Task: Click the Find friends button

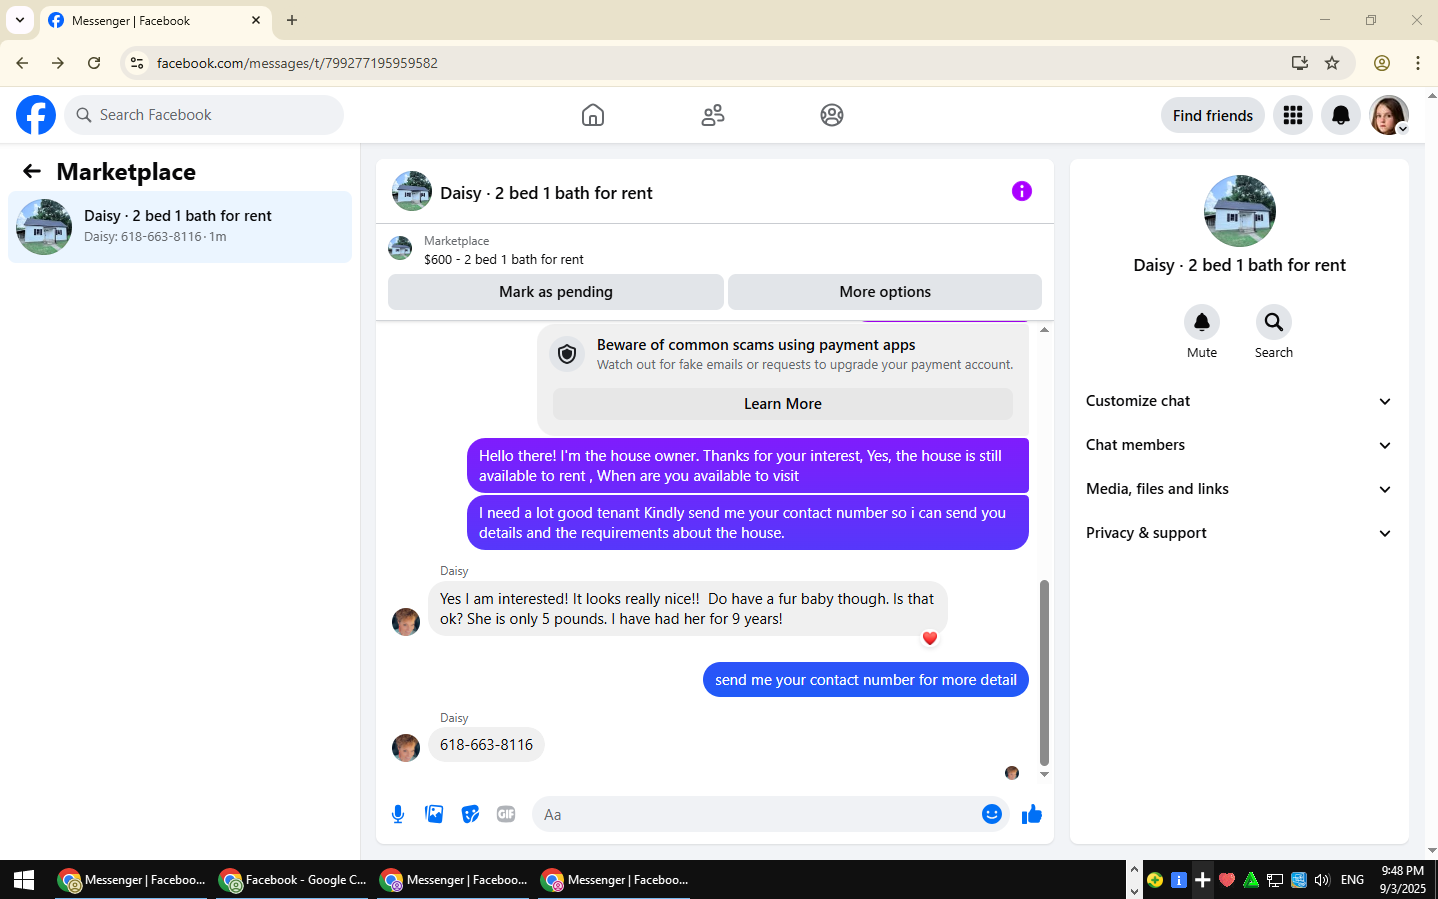Action: (x=1213, y=115)
